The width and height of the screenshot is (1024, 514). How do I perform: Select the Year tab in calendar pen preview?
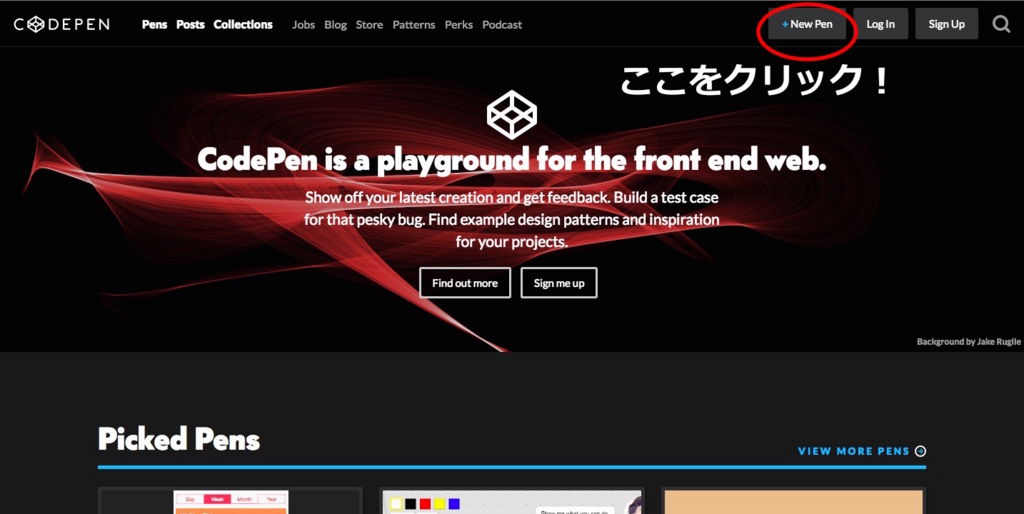(272, 499)
